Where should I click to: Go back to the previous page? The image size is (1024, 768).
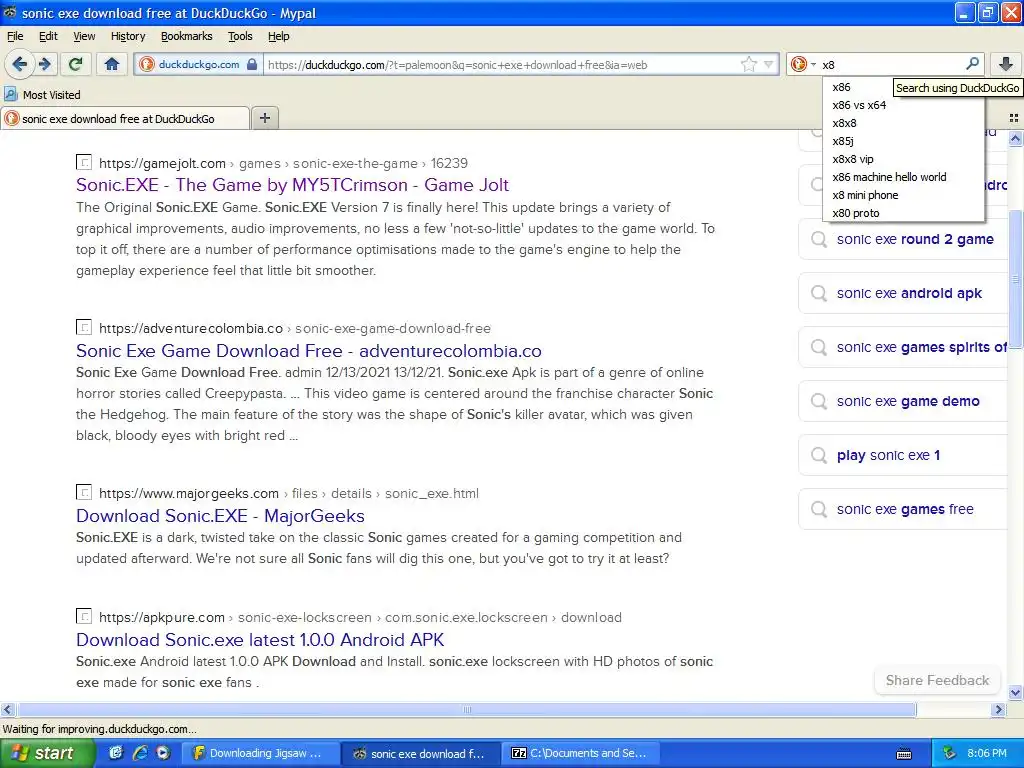(x=20, y=64)
